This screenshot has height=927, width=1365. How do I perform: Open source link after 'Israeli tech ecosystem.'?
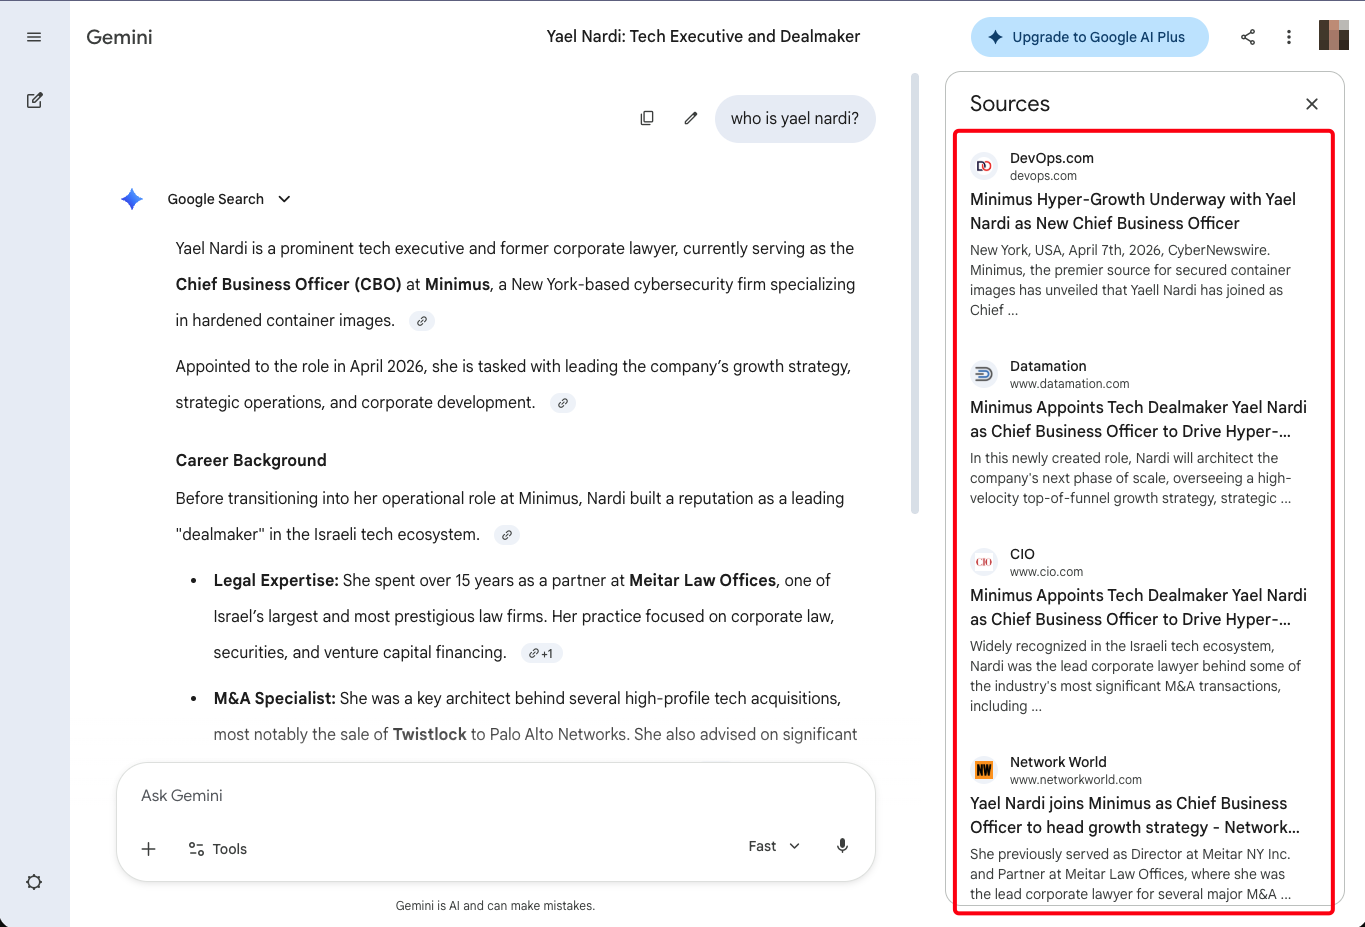coord(507,535)
